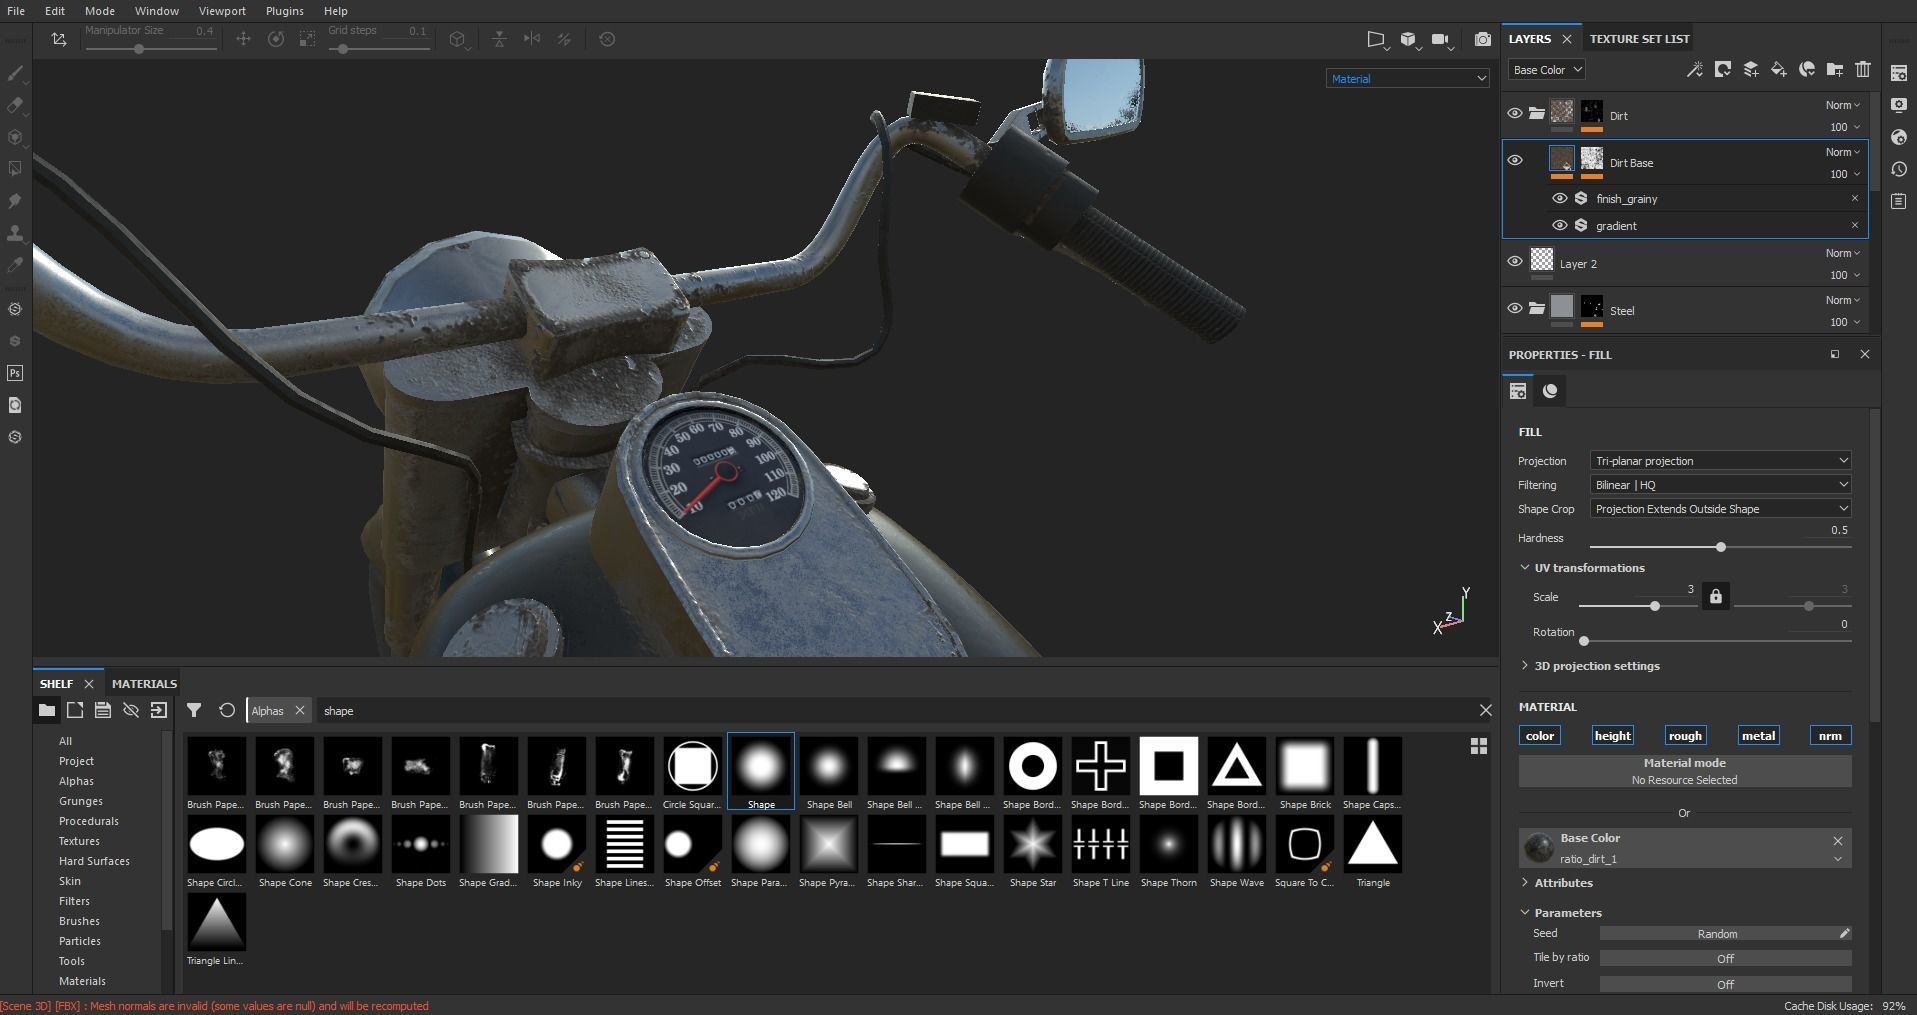
Task: Open the Shape Crop dropdown
Action: (x=1720, y=509)
